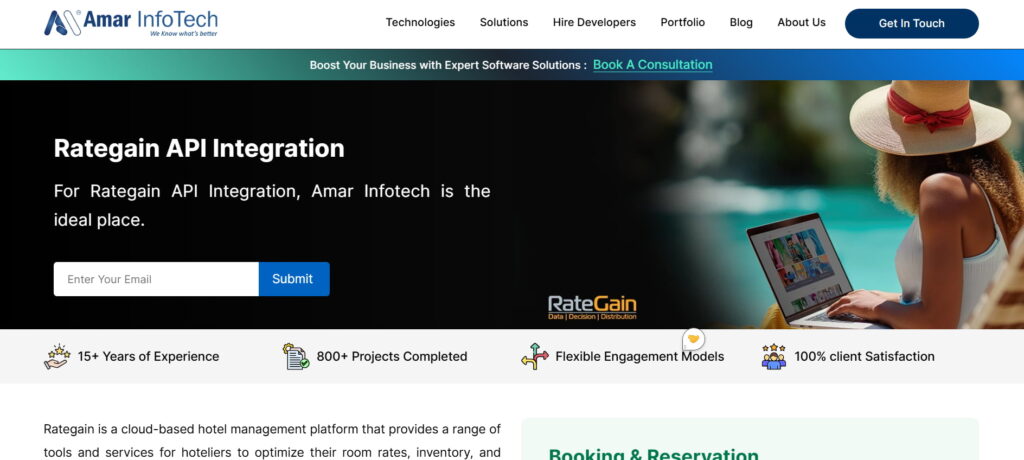Screen dimensions: 1024x460
Task: Click the "Booking & Reservation" heading
Action: tap(654, 454)
